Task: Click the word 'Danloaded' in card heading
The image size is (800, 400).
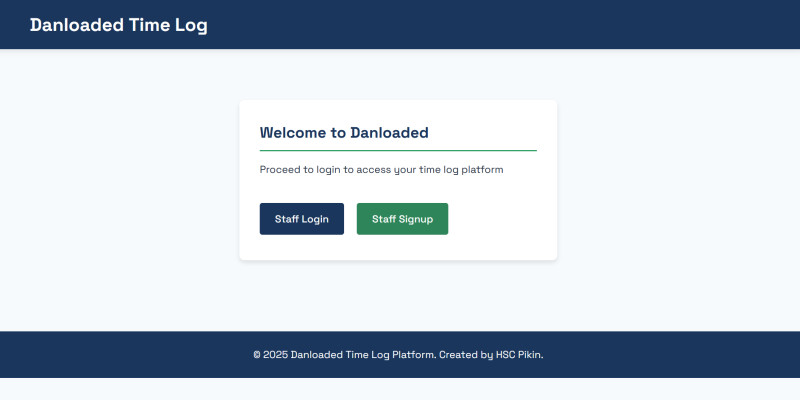Action: 389,132
